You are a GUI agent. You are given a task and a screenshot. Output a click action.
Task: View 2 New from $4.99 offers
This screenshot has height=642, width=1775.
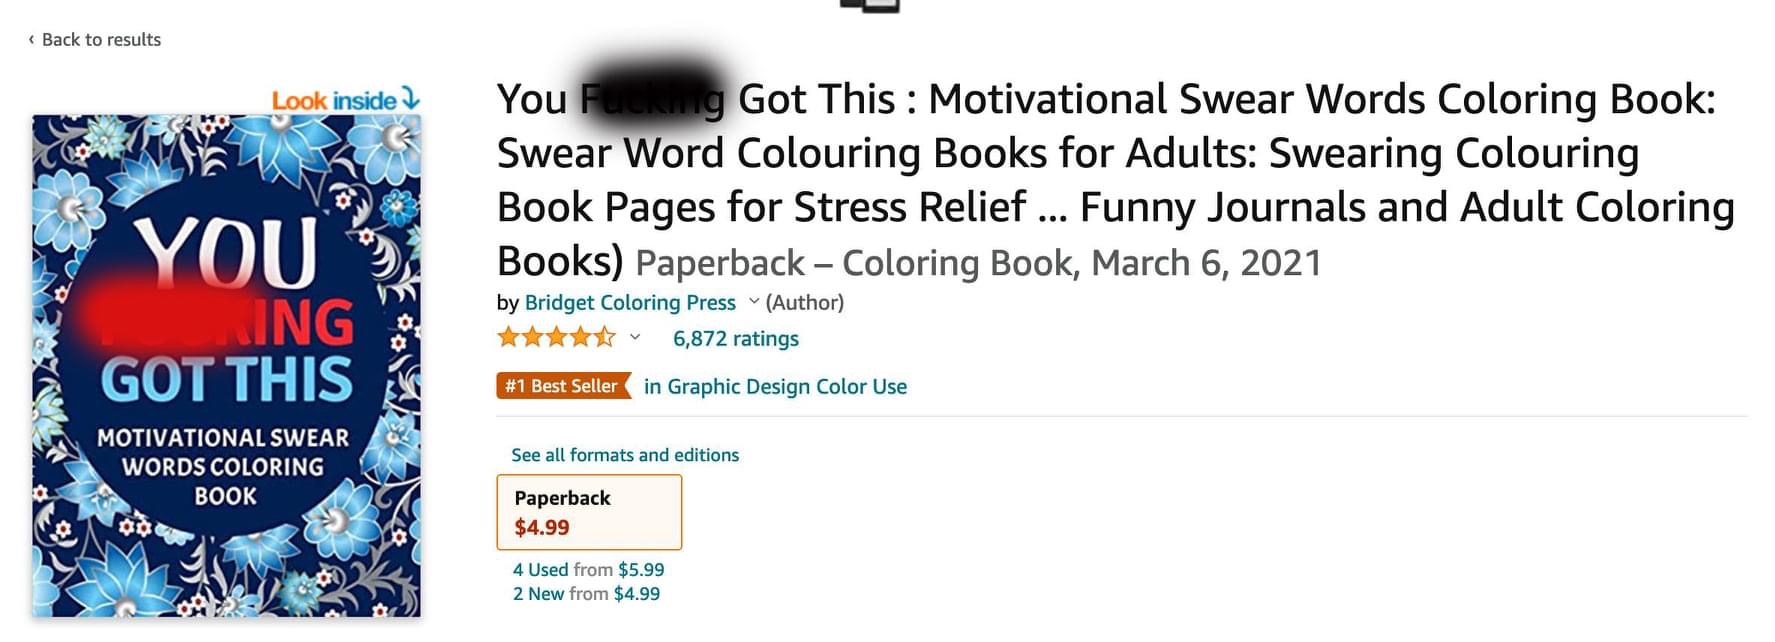(586, 594)
